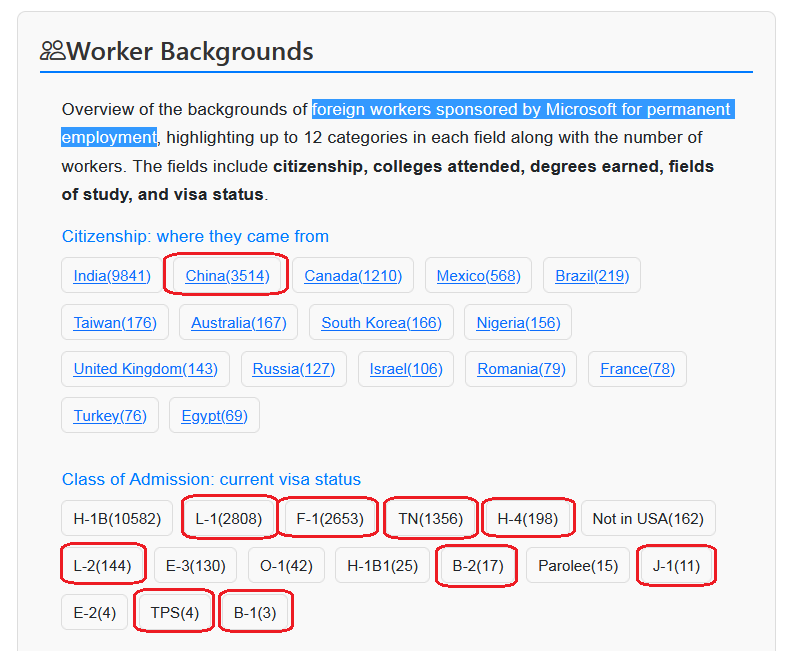Open the Australia(167) link

point(239,322)
